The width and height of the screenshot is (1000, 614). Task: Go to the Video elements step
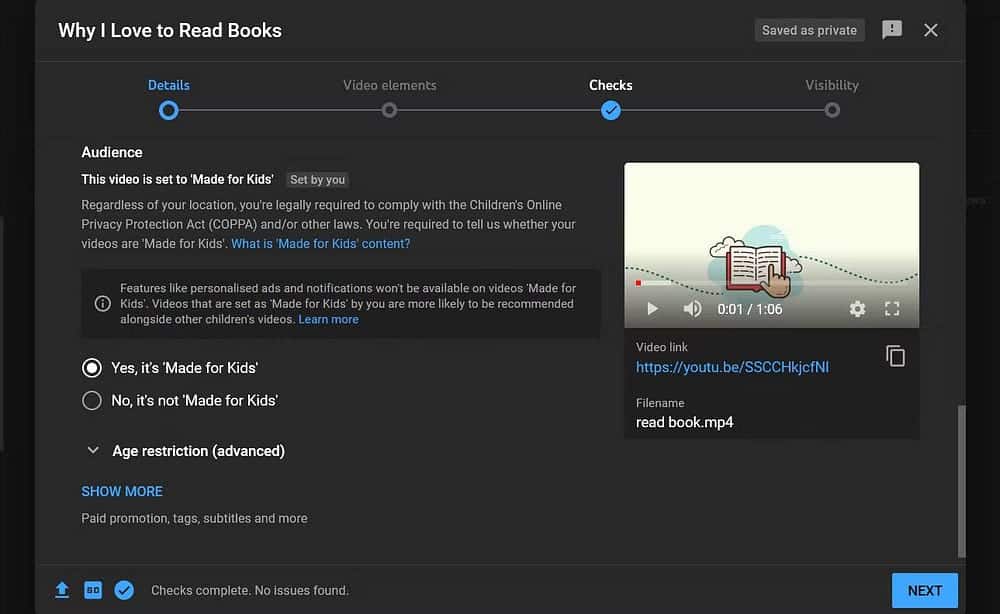tap(389, 109)
